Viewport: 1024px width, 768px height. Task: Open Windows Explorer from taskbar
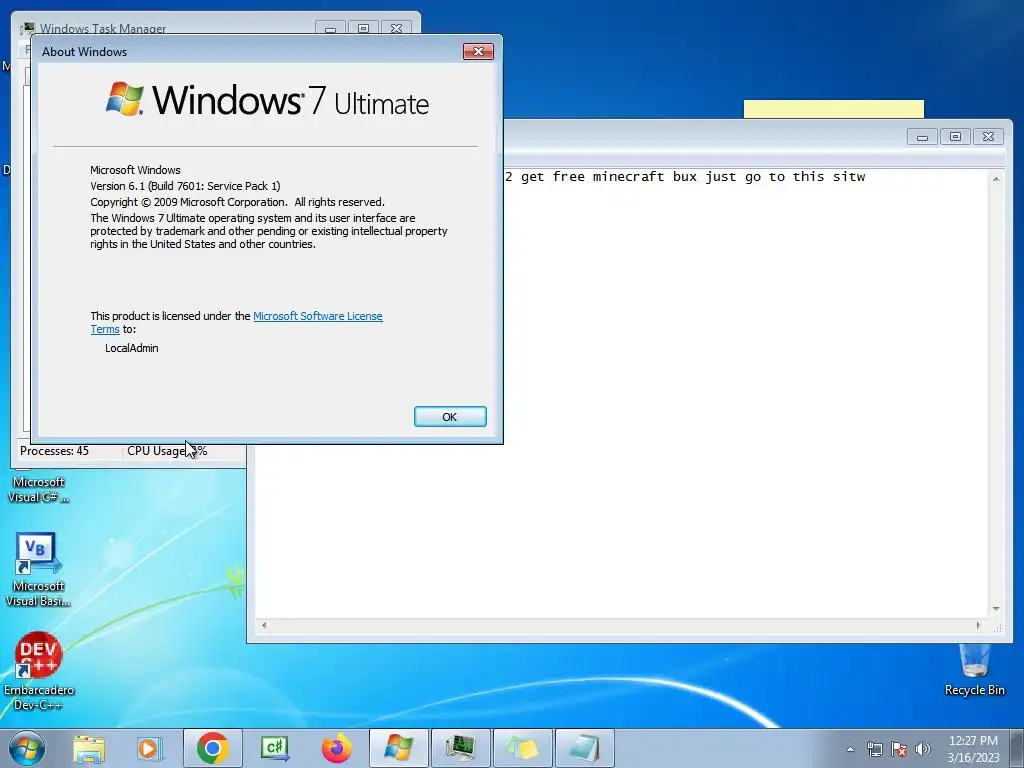(x=89, y=748)
